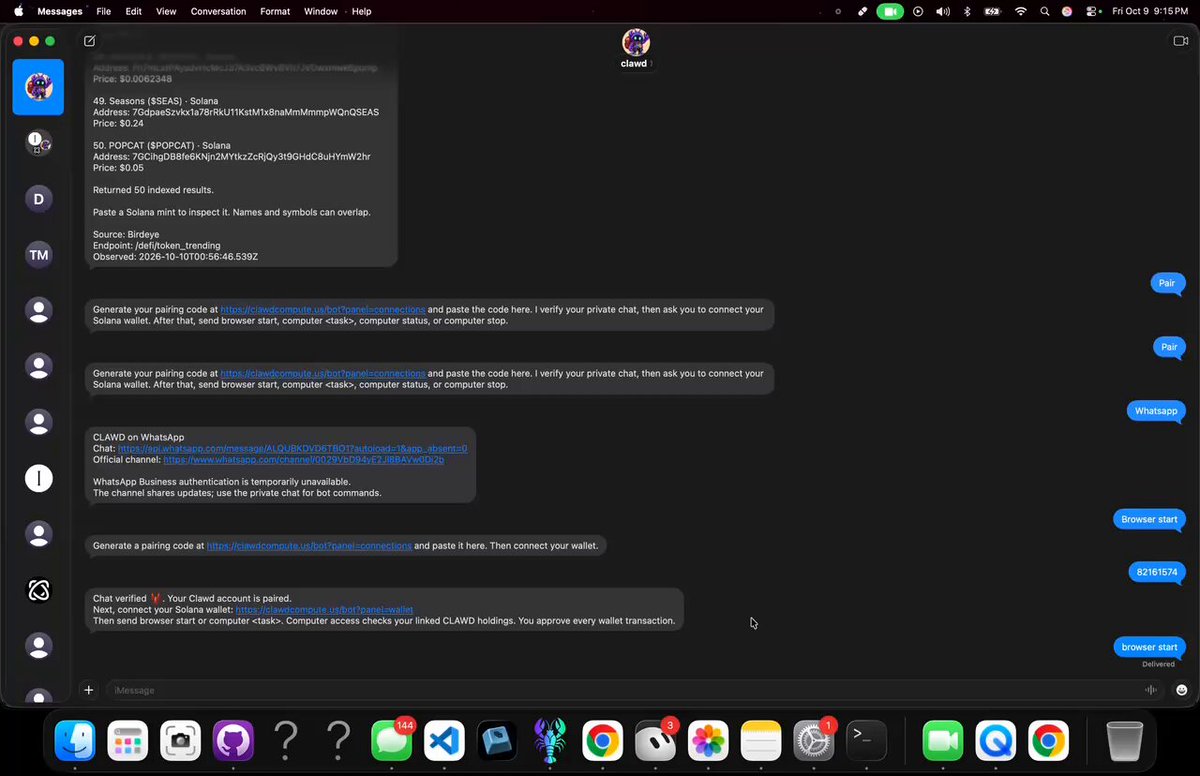
Task: Open the clawdcompute wallet panel link
Action: pos(324,610)
